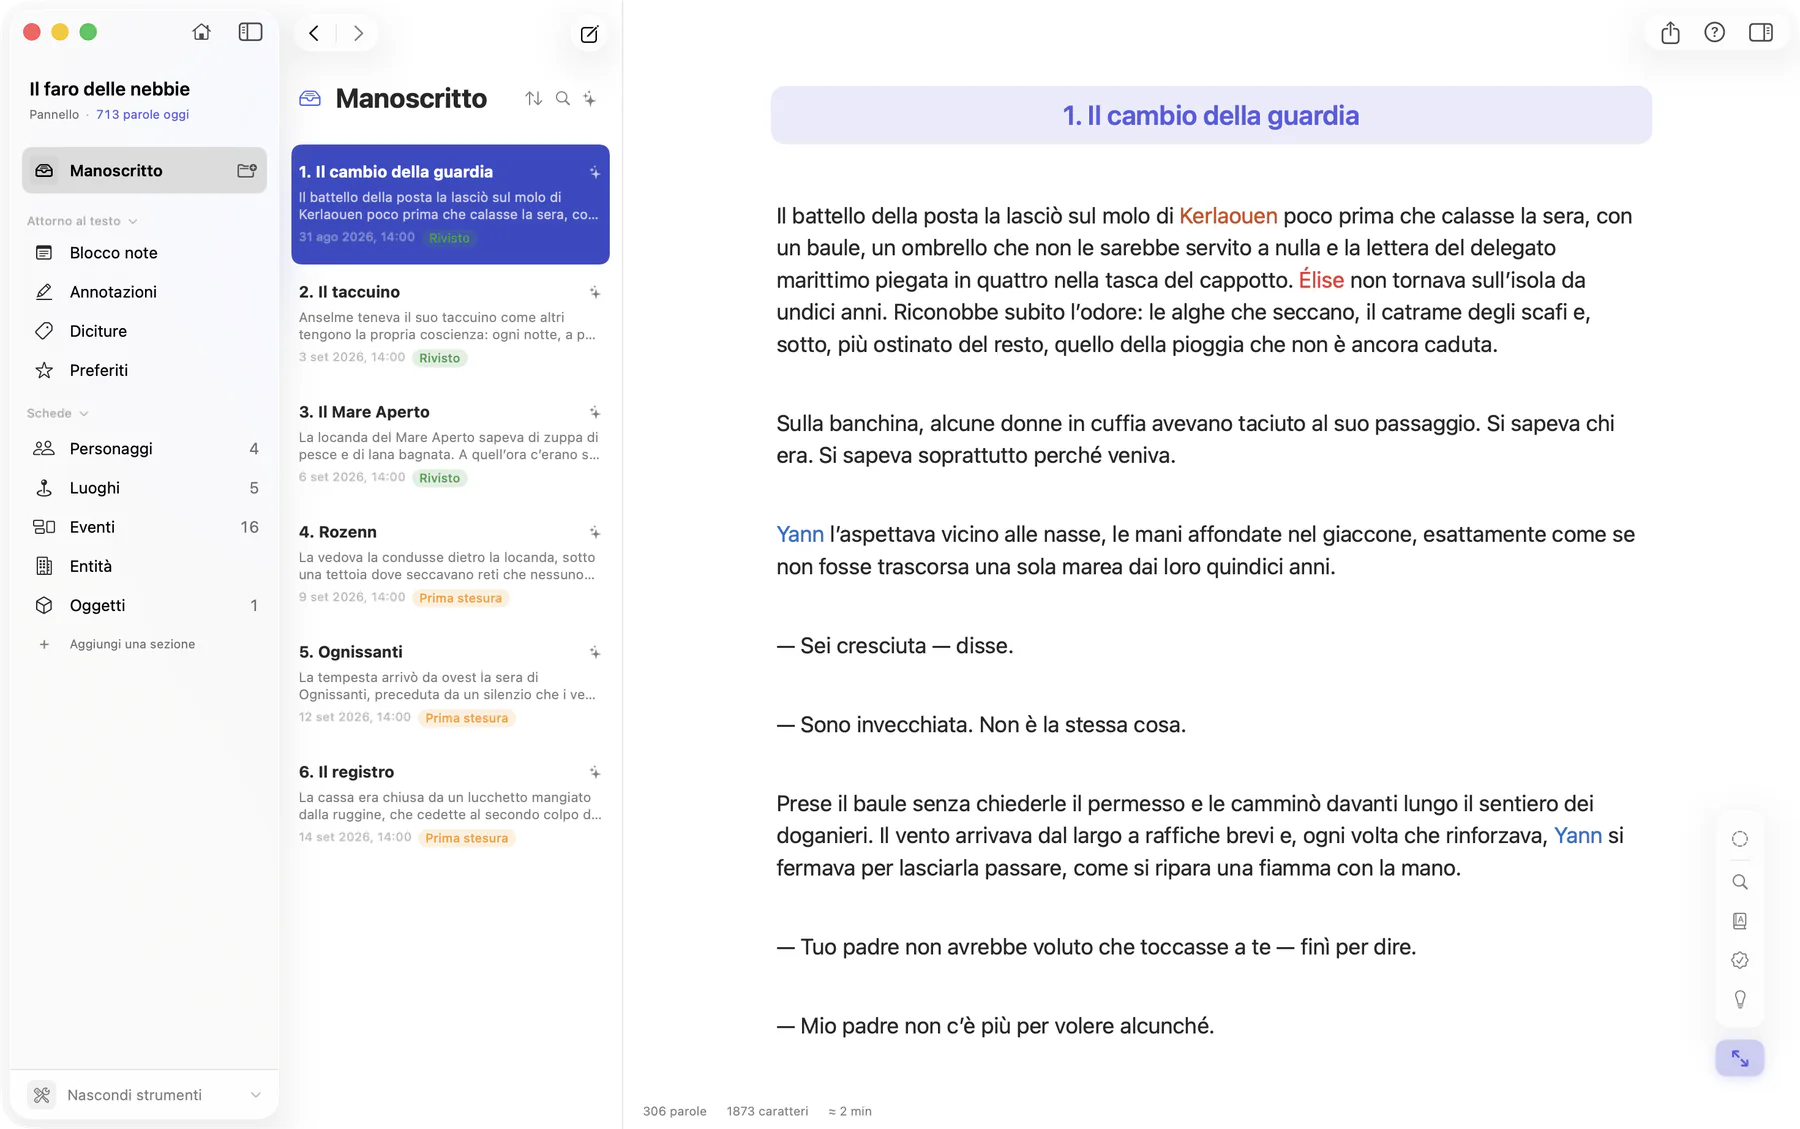Click the circle icon in right tool strip
The height and width of the screenshot is (1129, 1800).
[x=1740, y=839]
